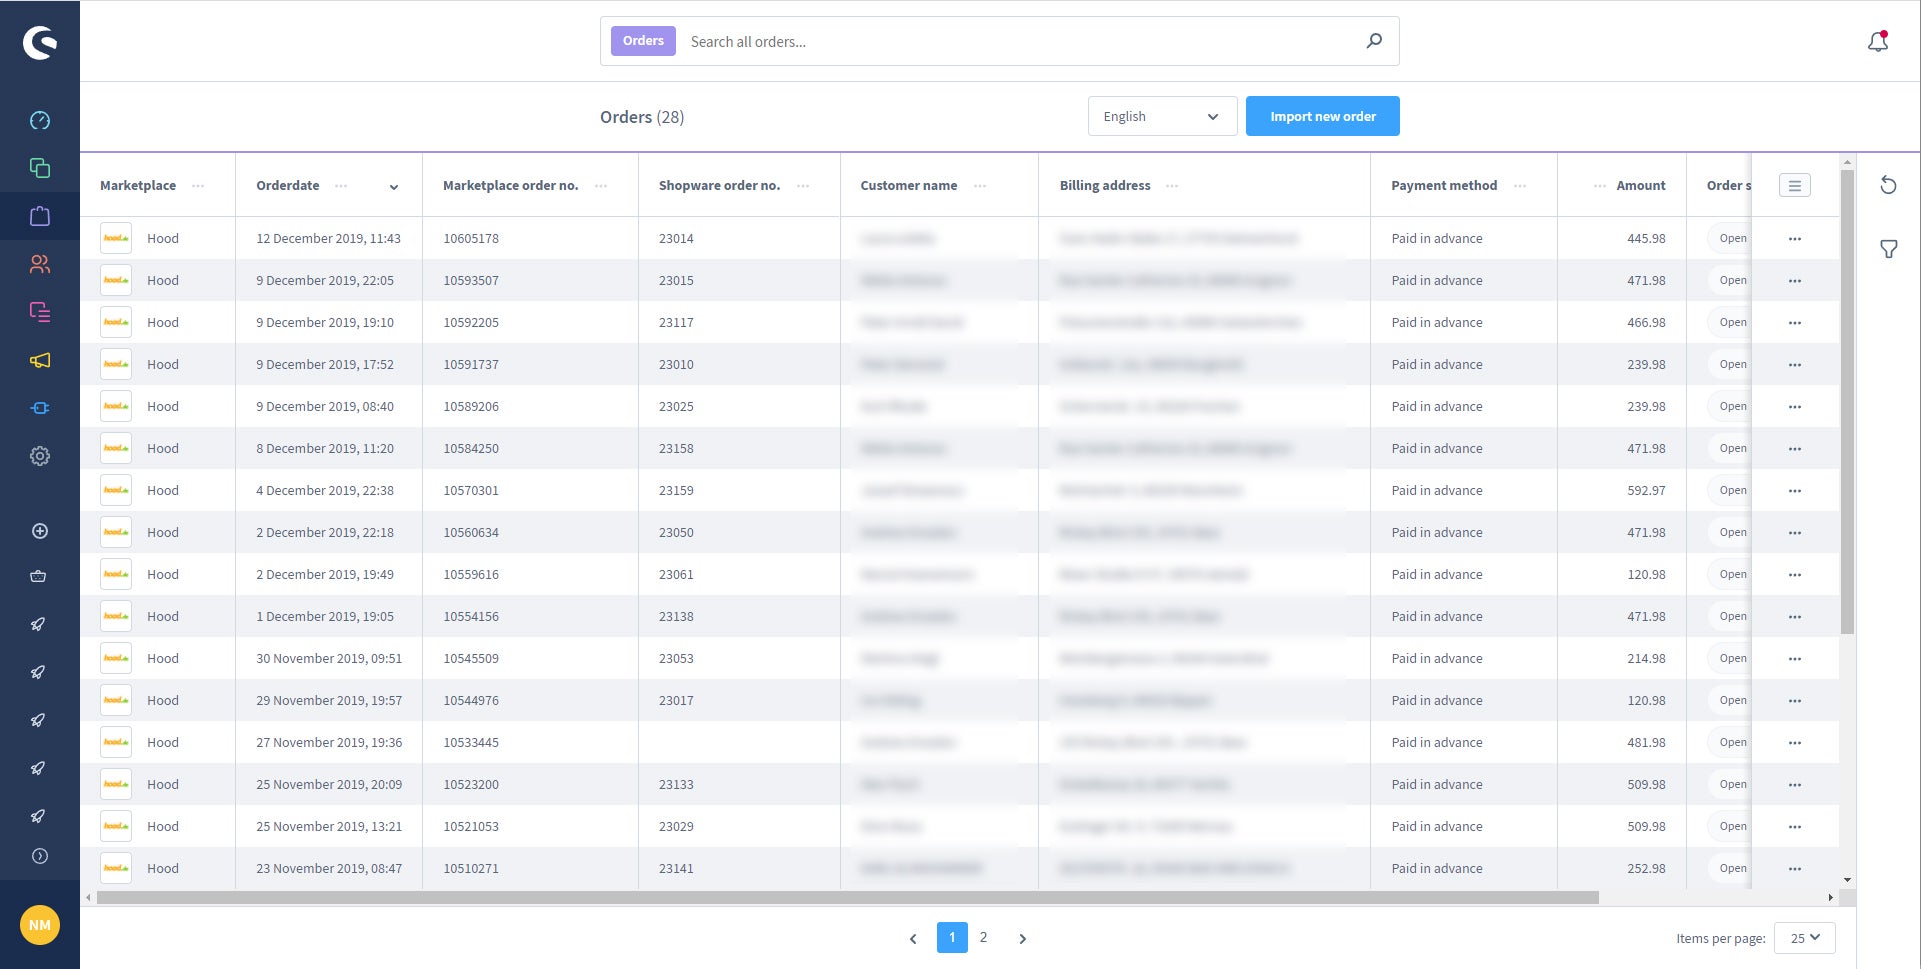Click date 30 November 2019, 09:51
The width and height of the screenshot is (1921, 969).
pyautogui.click(x=329, y=658)
